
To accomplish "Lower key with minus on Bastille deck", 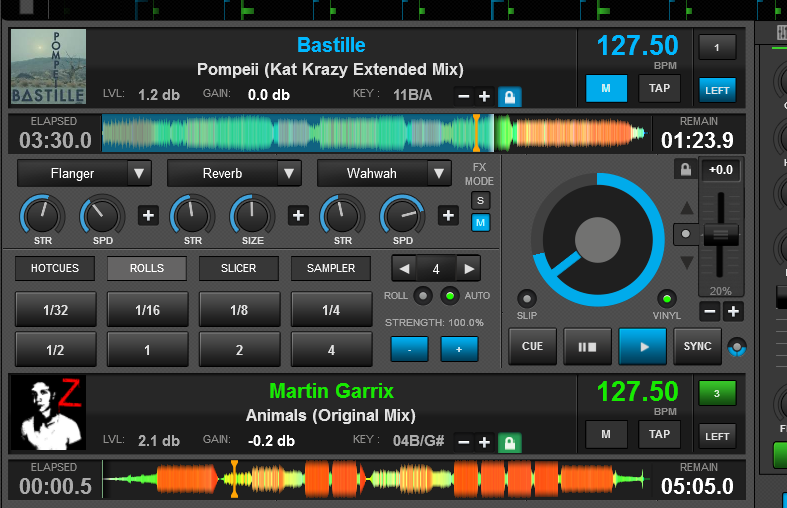I will pyautogui.click(x=464, y=96).
